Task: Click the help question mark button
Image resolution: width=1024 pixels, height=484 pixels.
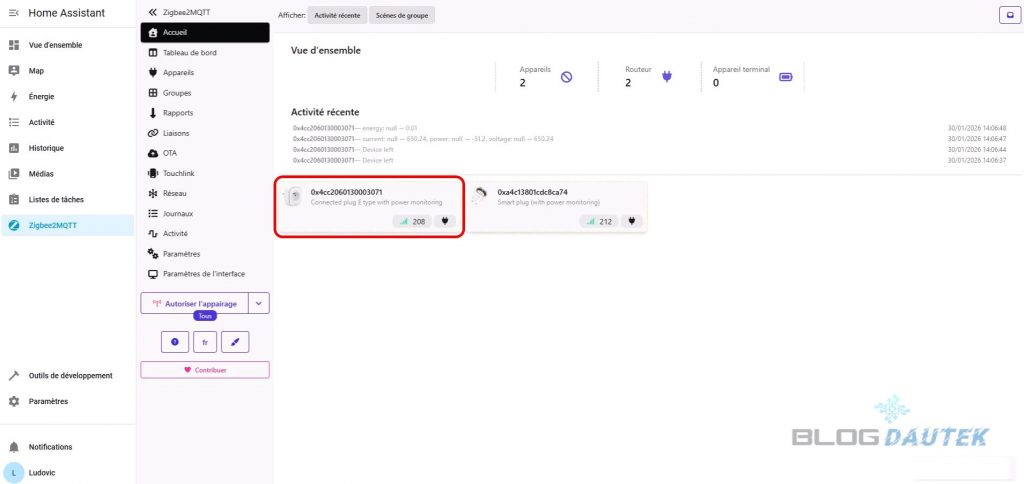Action: (x=175, y=341)
